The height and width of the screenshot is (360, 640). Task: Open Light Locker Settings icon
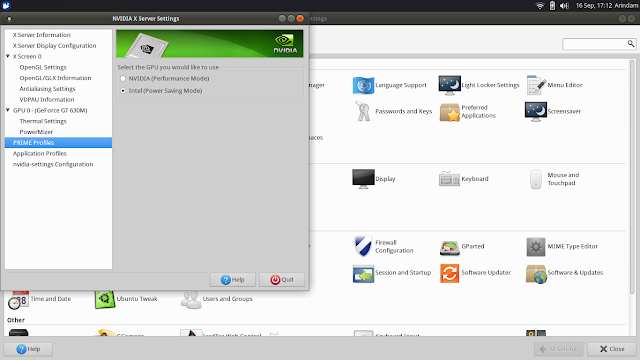click(449, 85)
